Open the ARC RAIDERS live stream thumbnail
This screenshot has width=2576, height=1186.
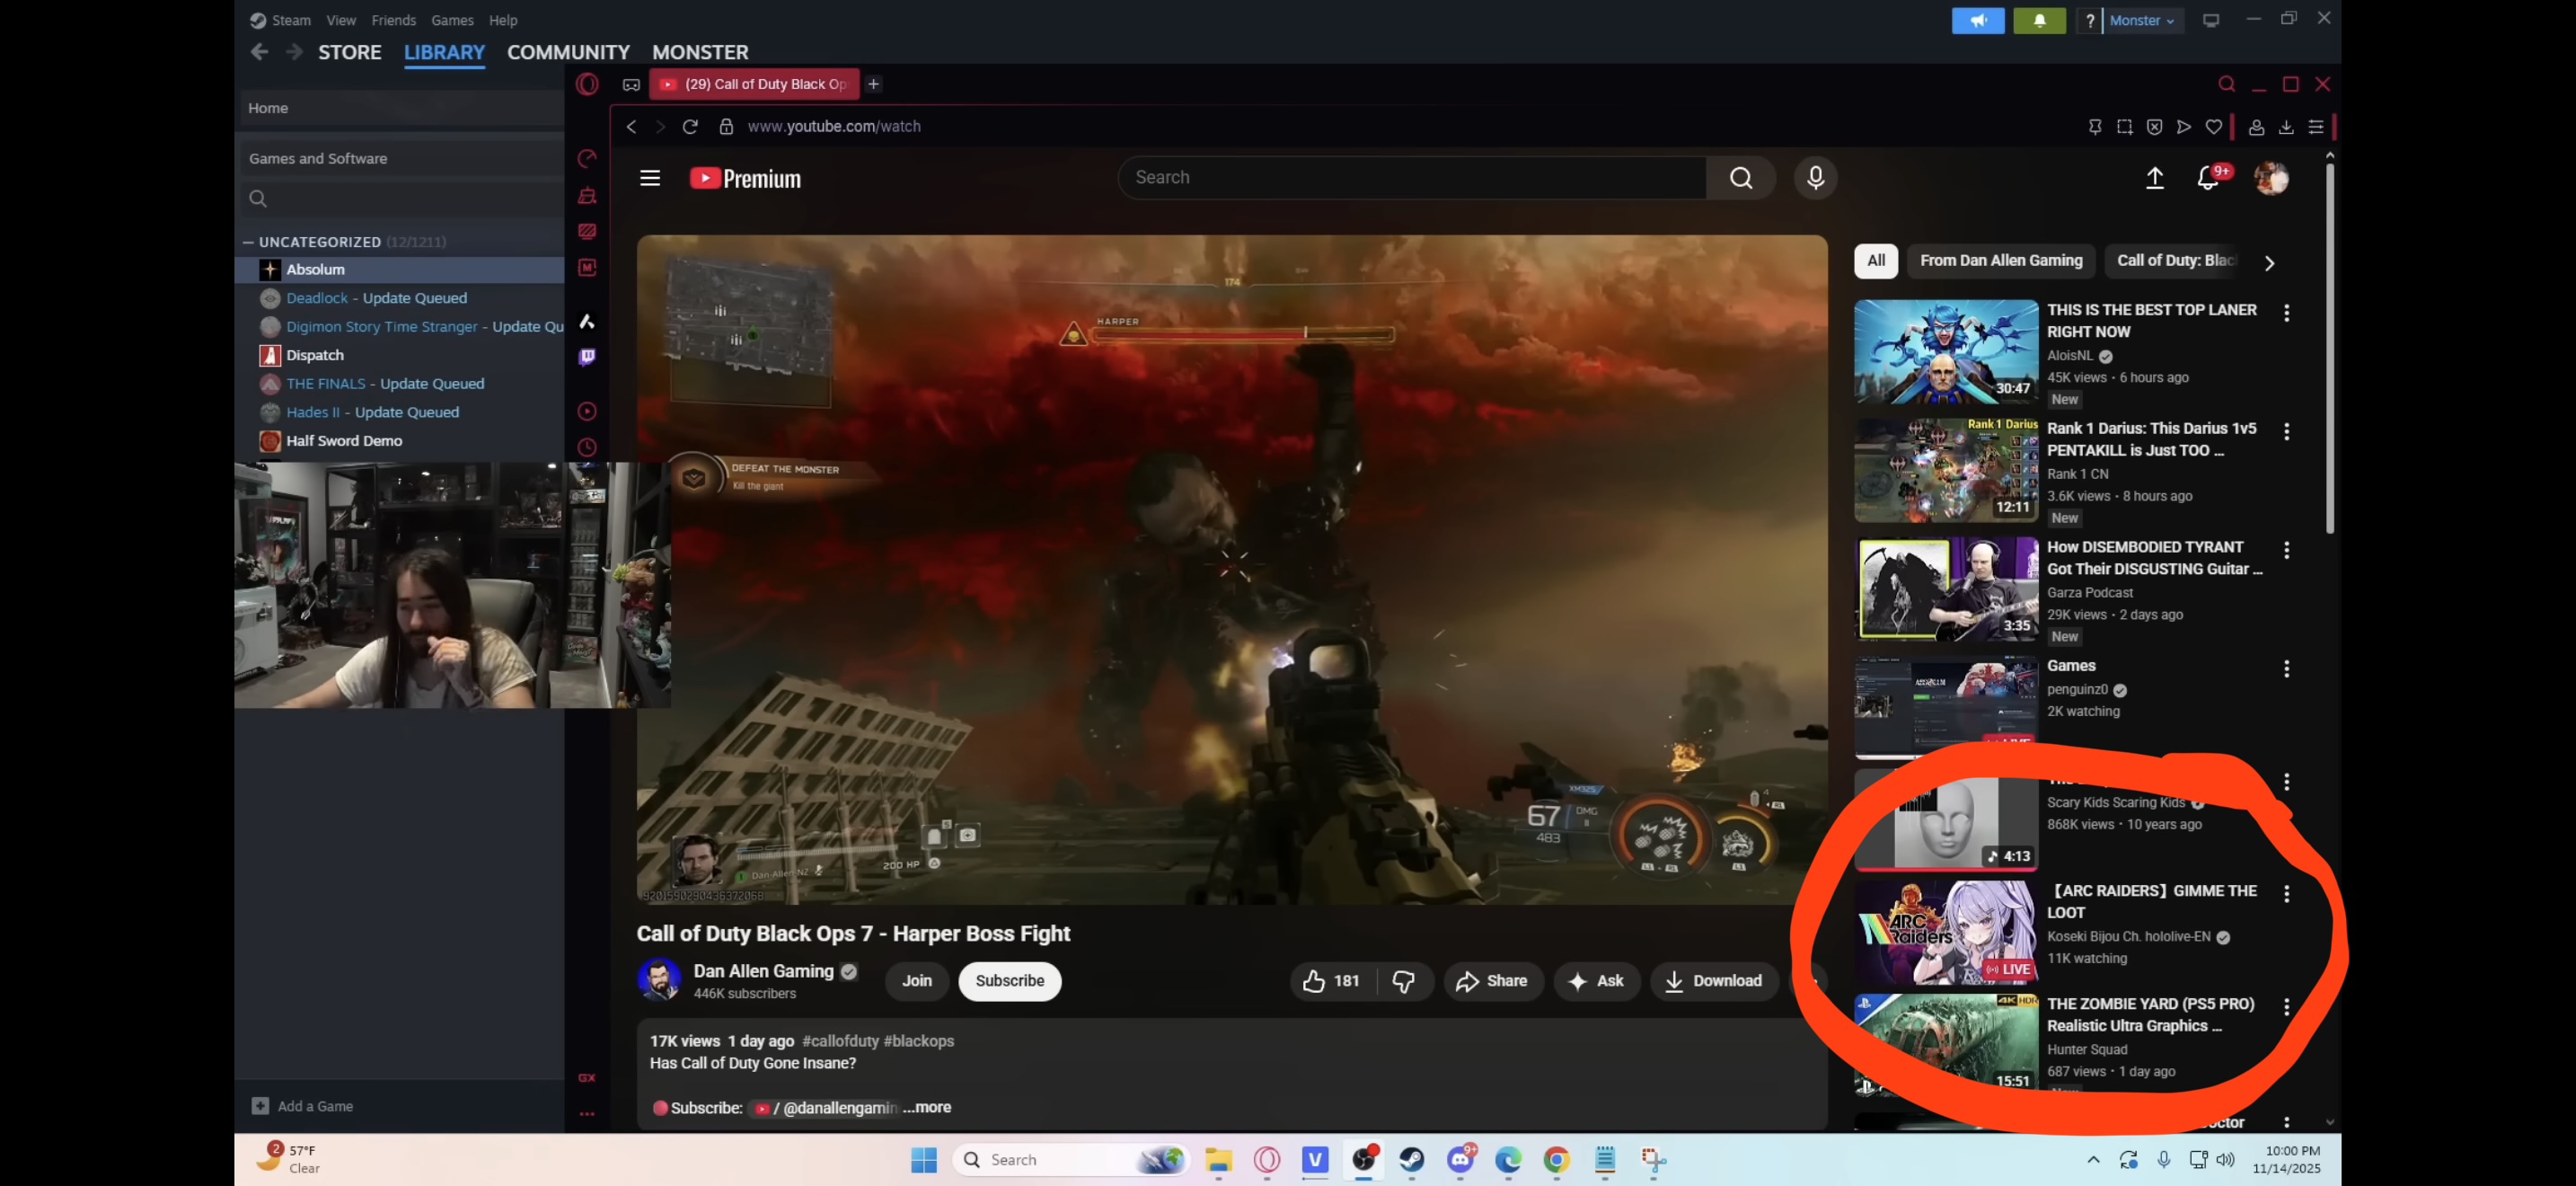1945,932
